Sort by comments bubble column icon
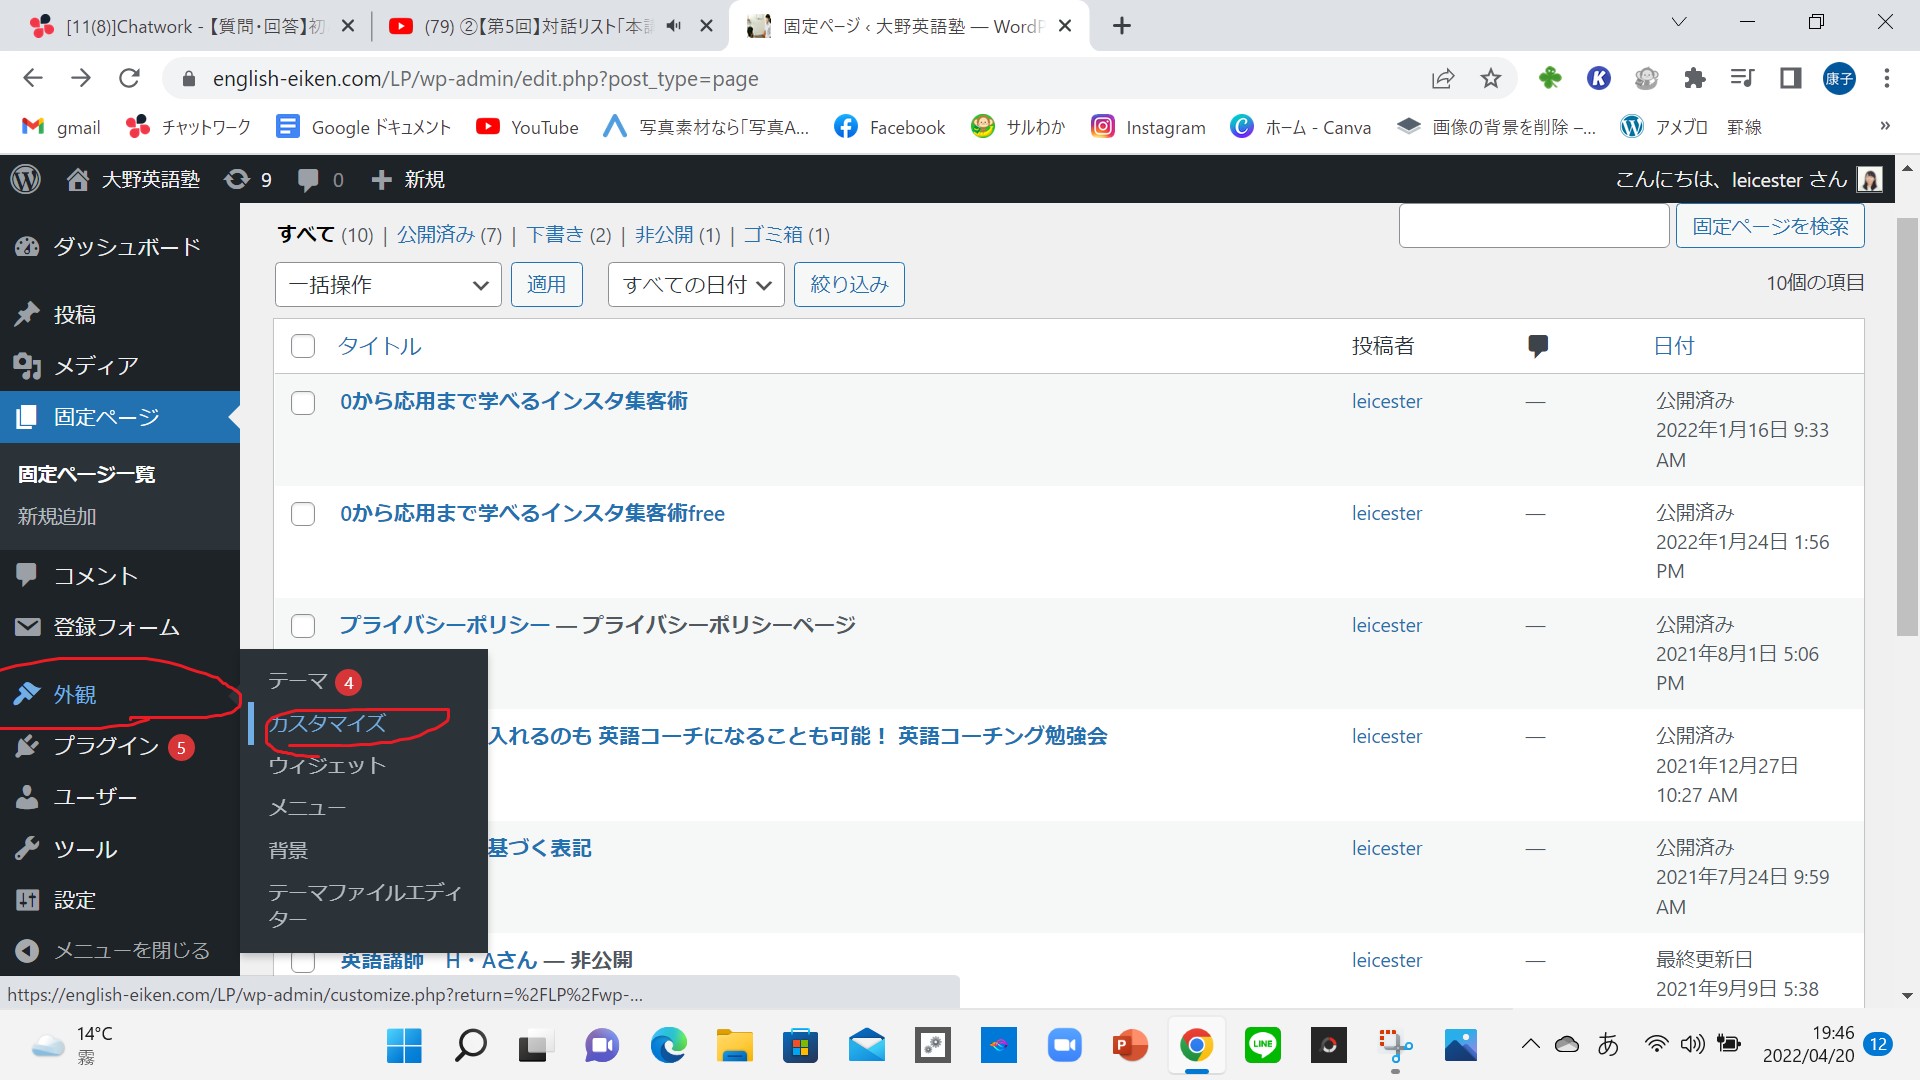Screen dimensions: 1920x1080 click(x=1538, y=346)
